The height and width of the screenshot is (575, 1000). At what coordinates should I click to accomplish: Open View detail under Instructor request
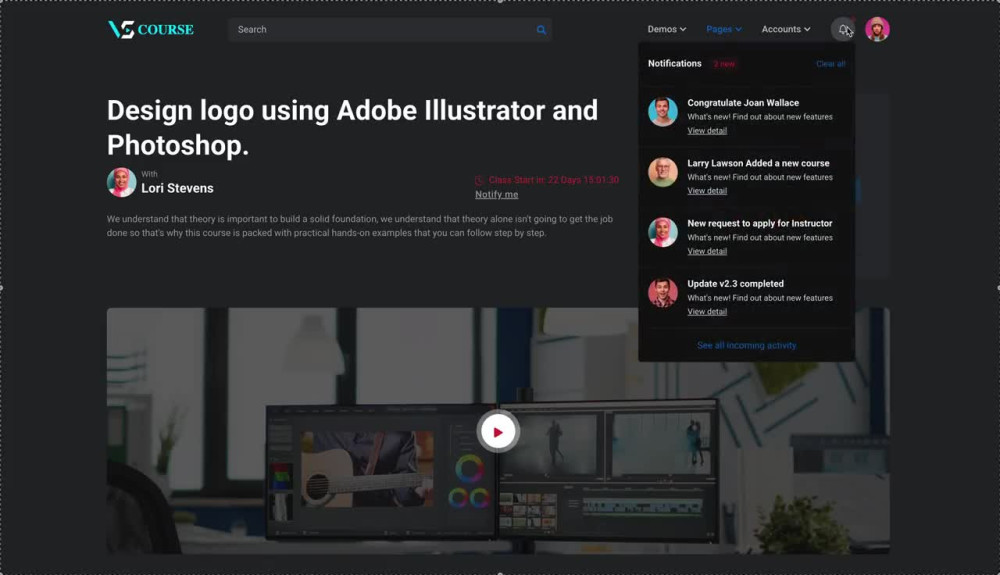(x=707, y=251)
